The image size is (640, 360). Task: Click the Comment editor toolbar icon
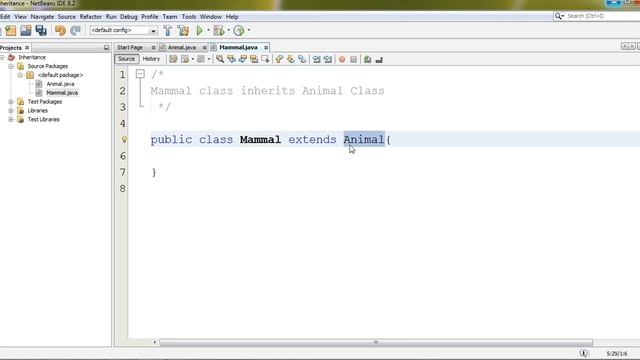click(367, 60)
